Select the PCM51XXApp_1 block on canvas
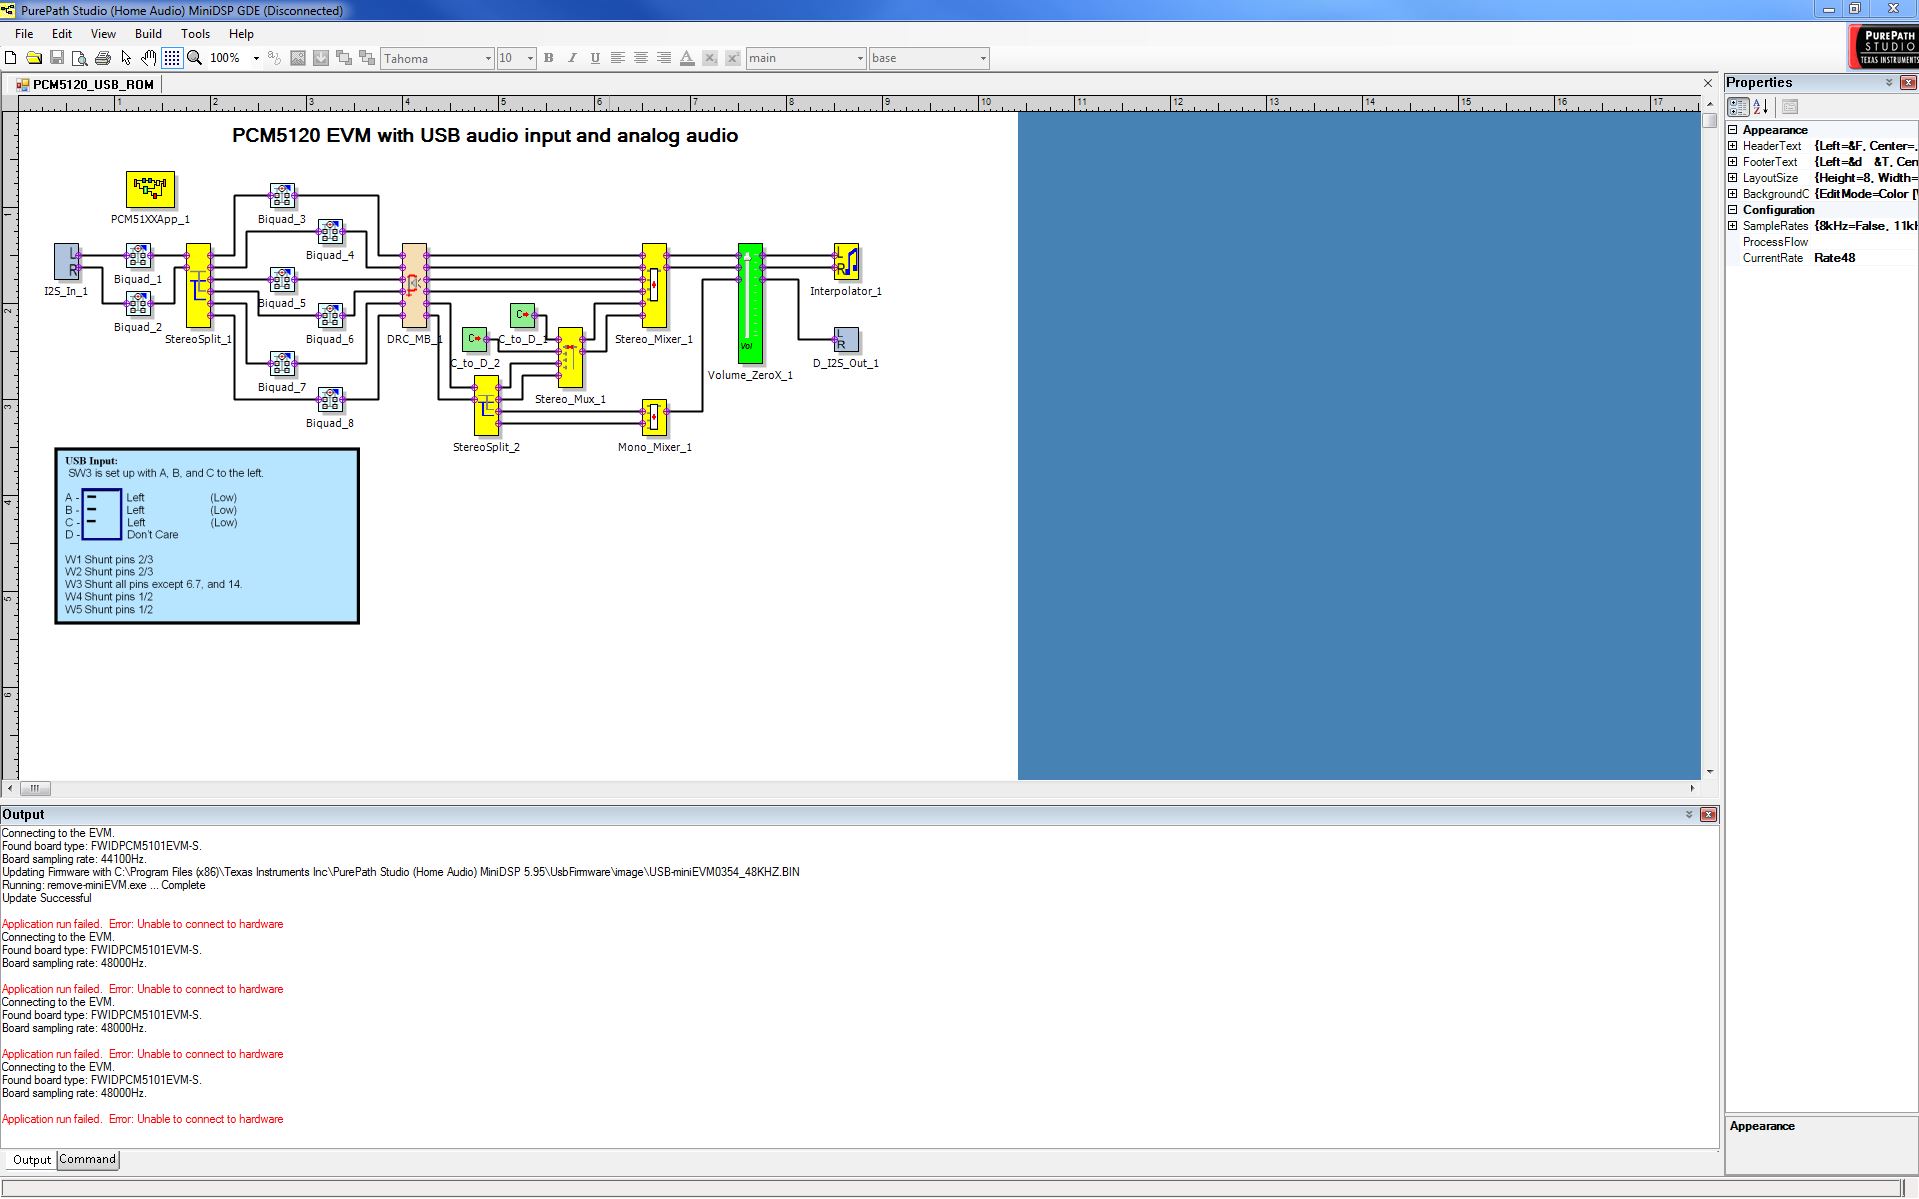The image size is (1919, 1199). 150,189
